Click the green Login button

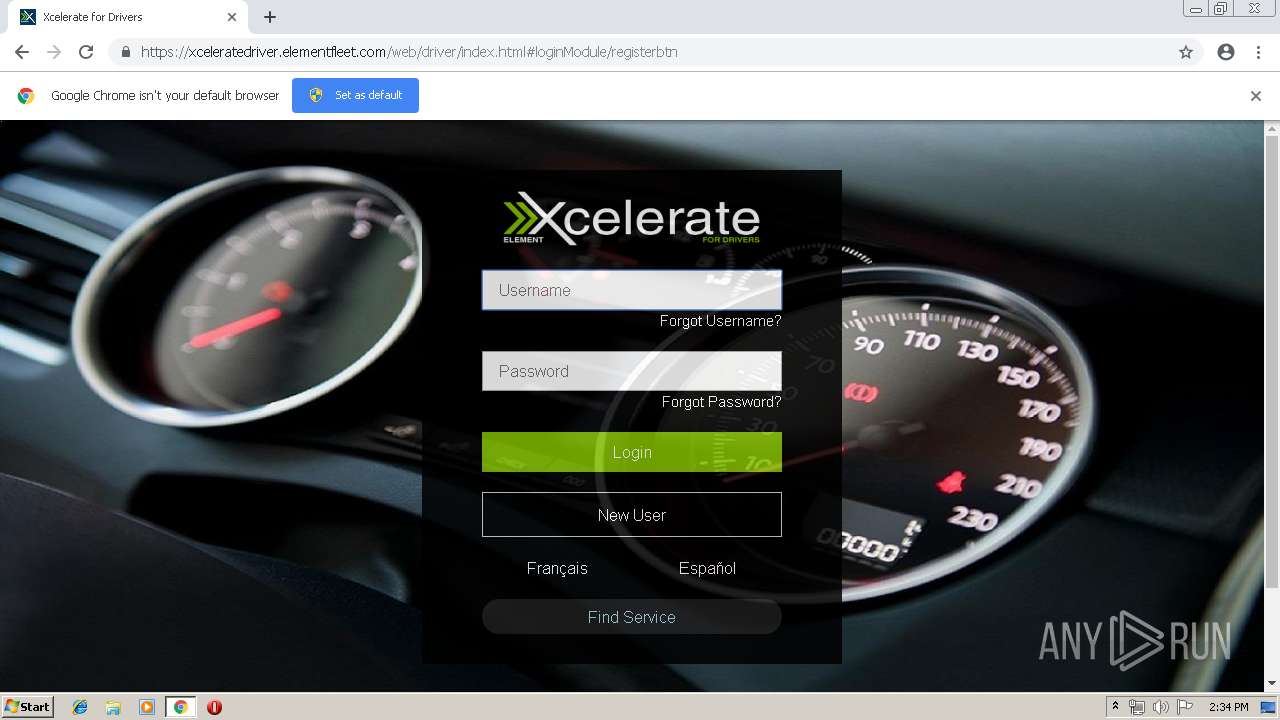pyautogui.click(x=632, y=452)
